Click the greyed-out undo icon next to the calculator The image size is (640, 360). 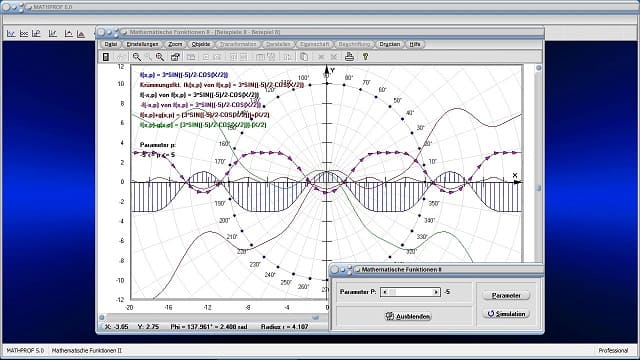pyautogui.click(x=120, y=57)
